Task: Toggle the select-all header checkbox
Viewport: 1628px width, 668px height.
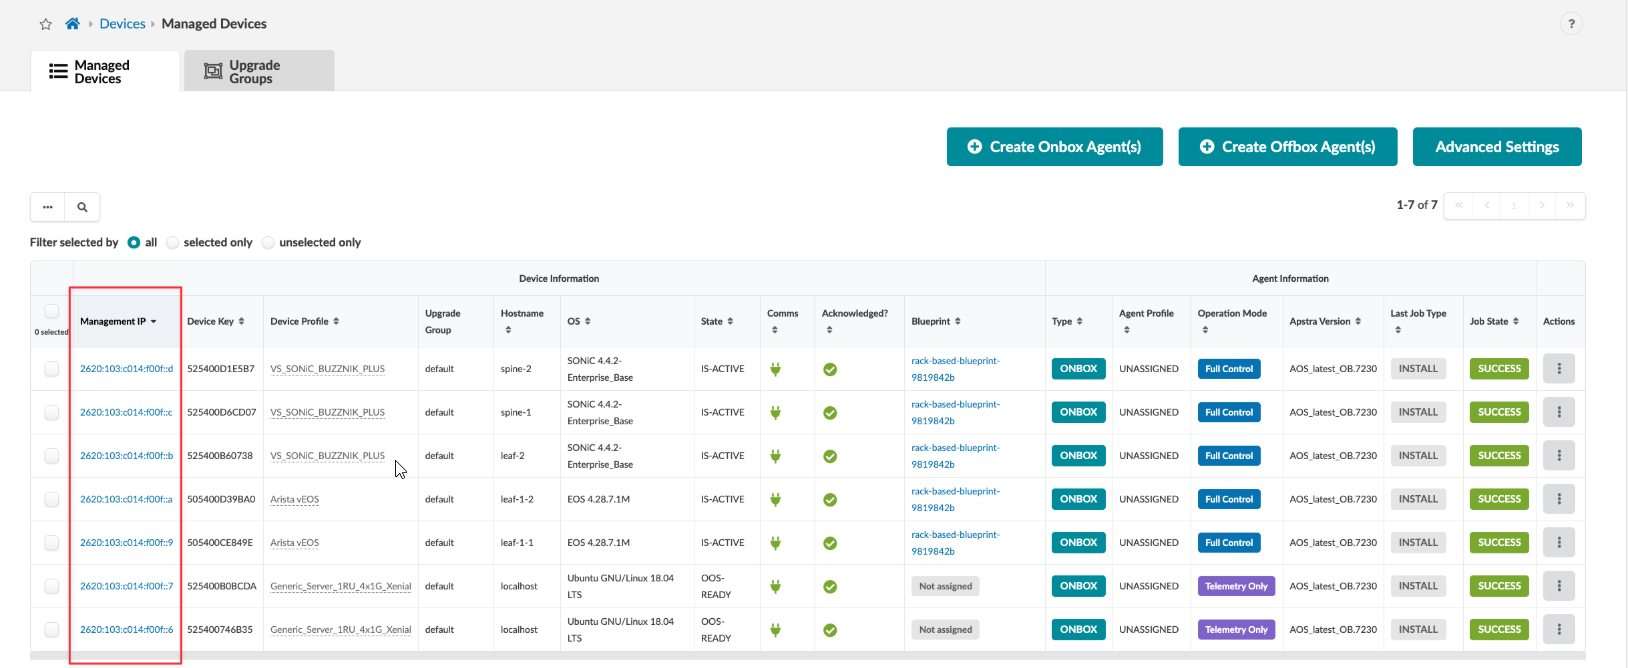Action: 51,312
